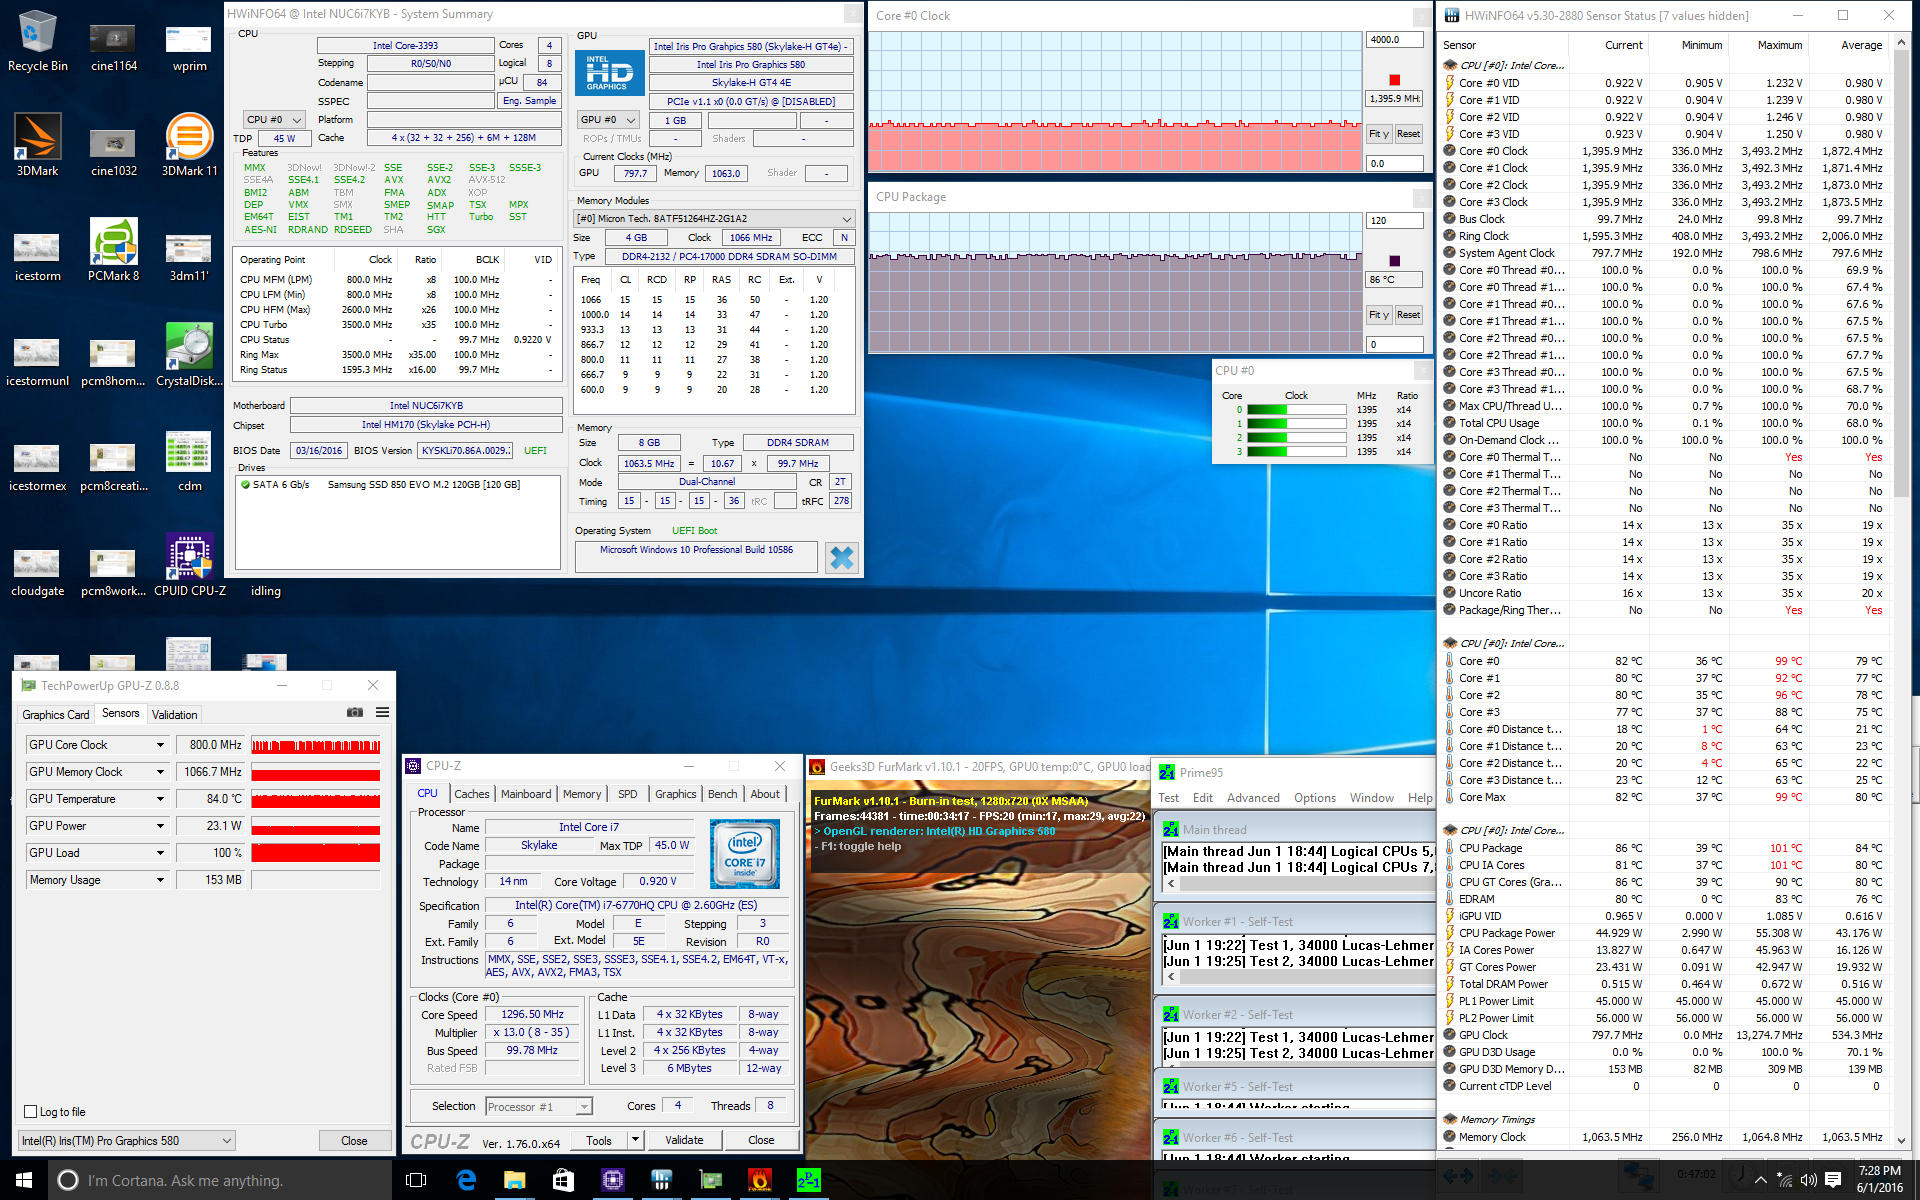Image resolution: width=1920 pixels, height=1200 pixels.
Task: Click the red color swatch on Core #0 Clock graph
Action: [1394, 80]
